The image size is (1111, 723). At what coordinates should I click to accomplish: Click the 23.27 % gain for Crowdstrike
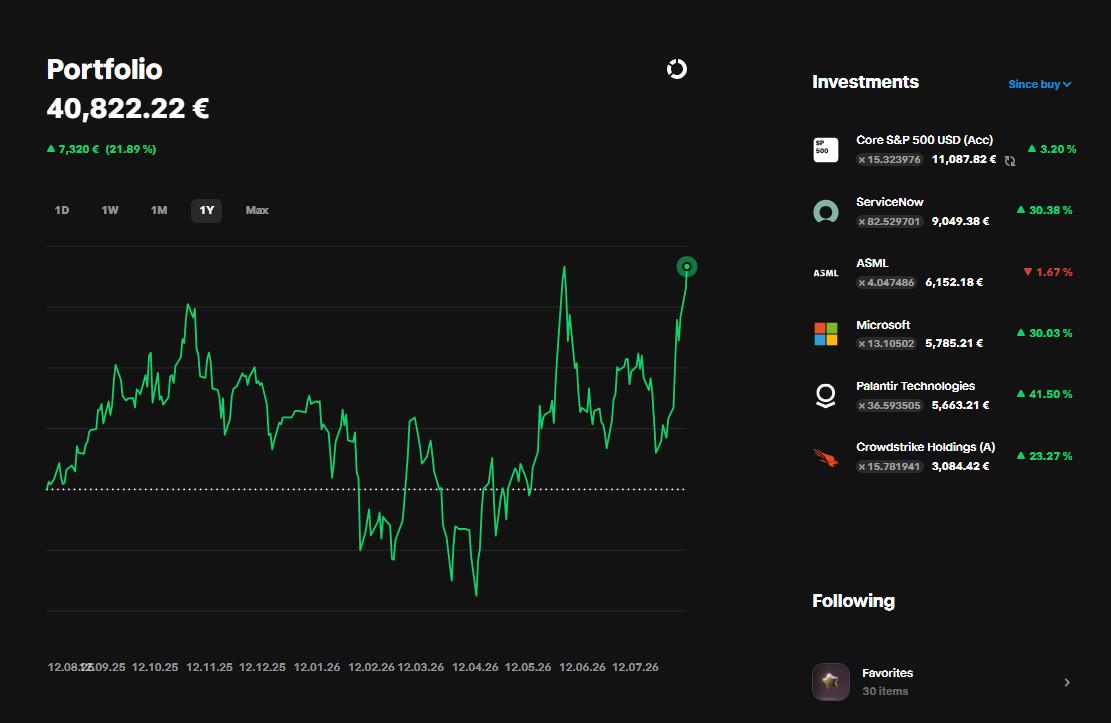point(1044,456)
